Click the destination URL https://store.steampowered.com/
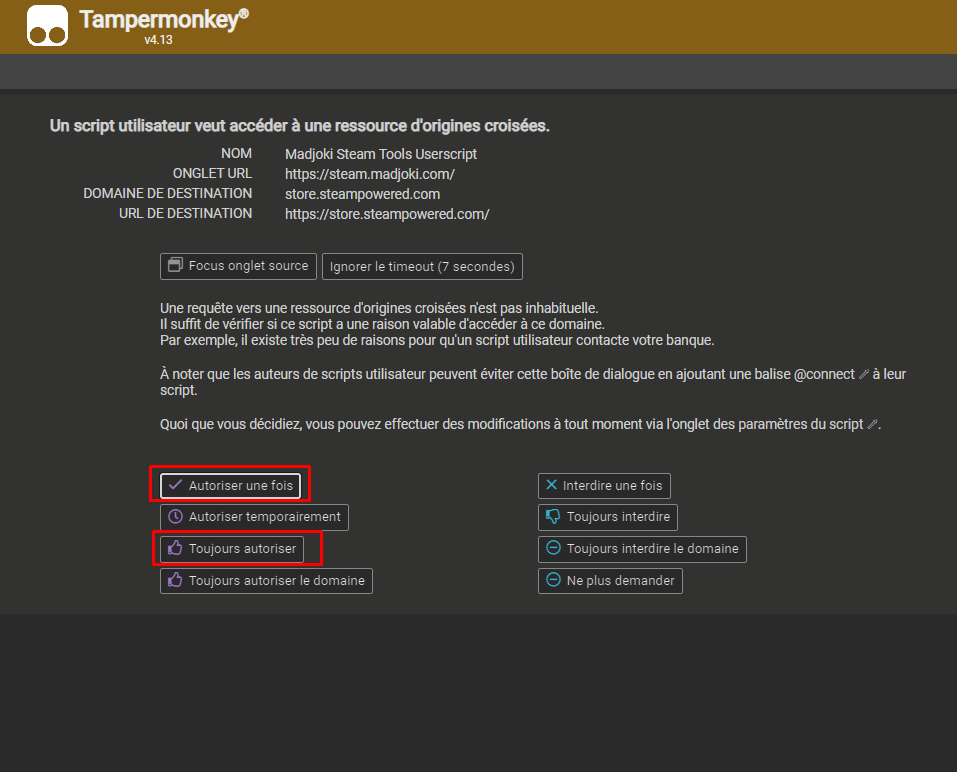The image size is (957, 772). 387,214
